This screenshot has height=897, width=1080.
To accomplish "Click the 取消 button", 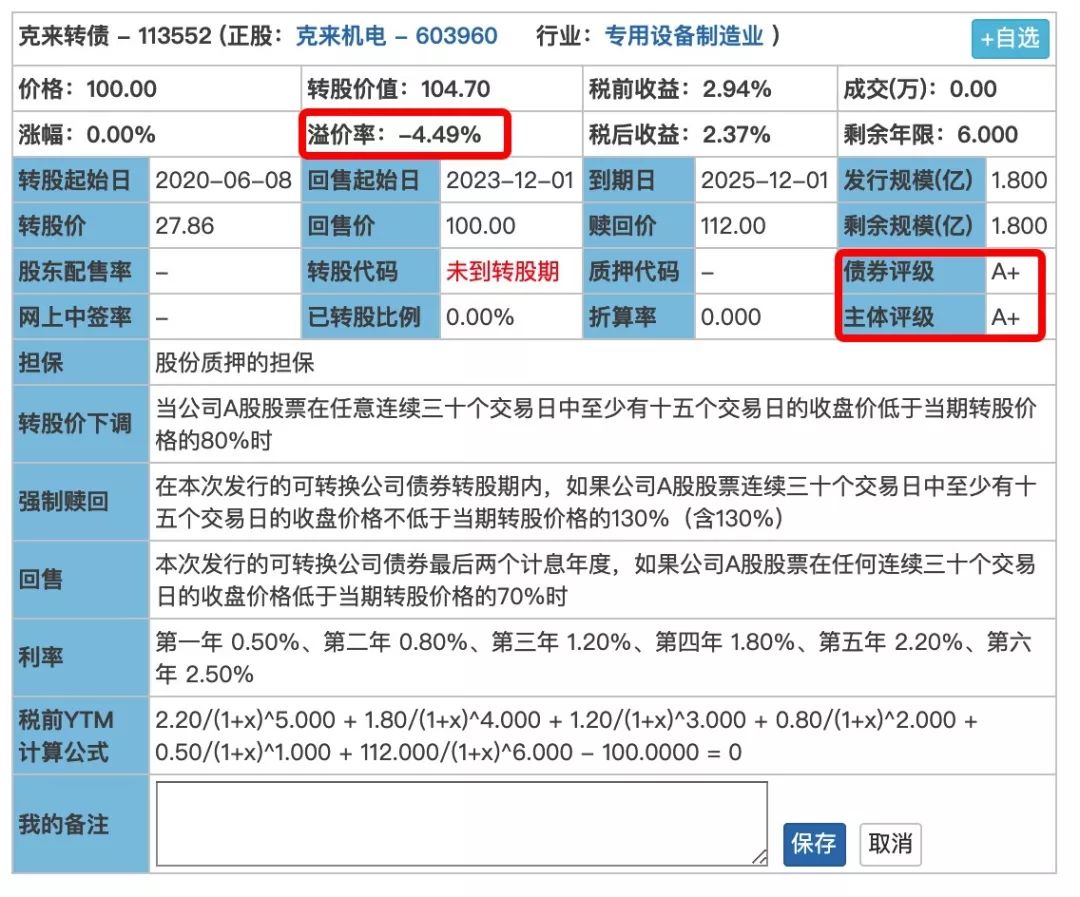I will 890,843.
